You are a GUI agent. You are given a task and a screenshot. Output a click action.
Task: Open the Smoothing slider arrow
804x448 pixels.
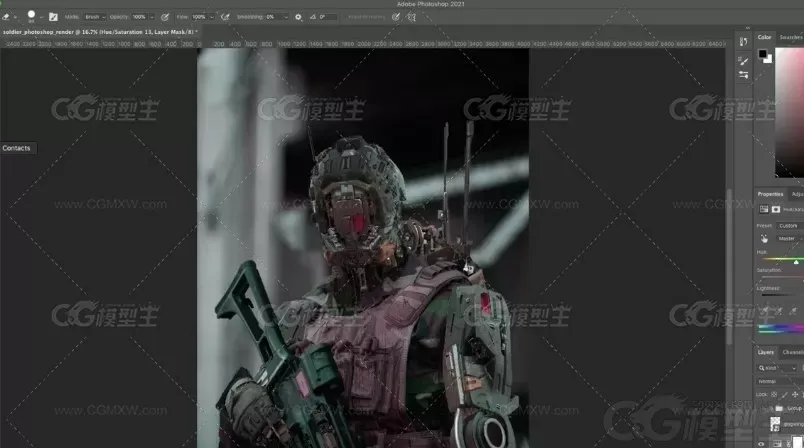tap(286, 17)
